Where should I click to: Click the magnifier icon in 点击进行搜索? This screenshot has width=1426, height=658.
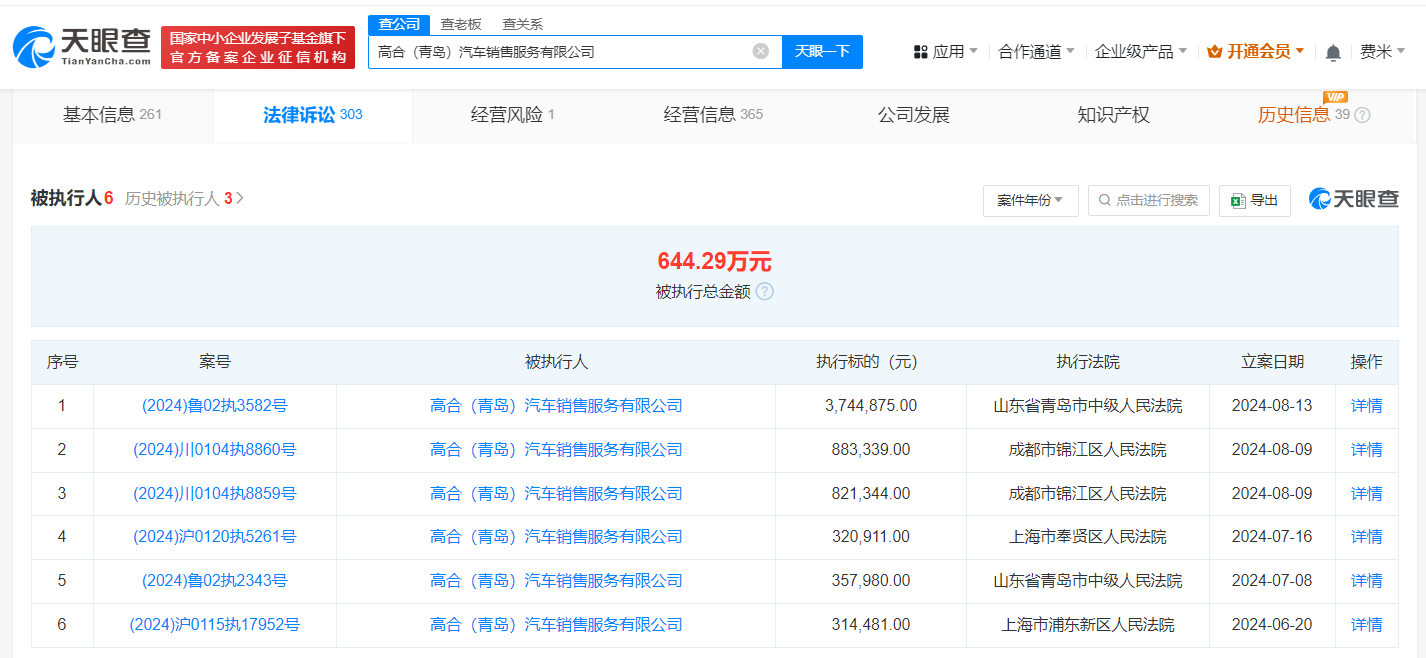coord(1104,200)
